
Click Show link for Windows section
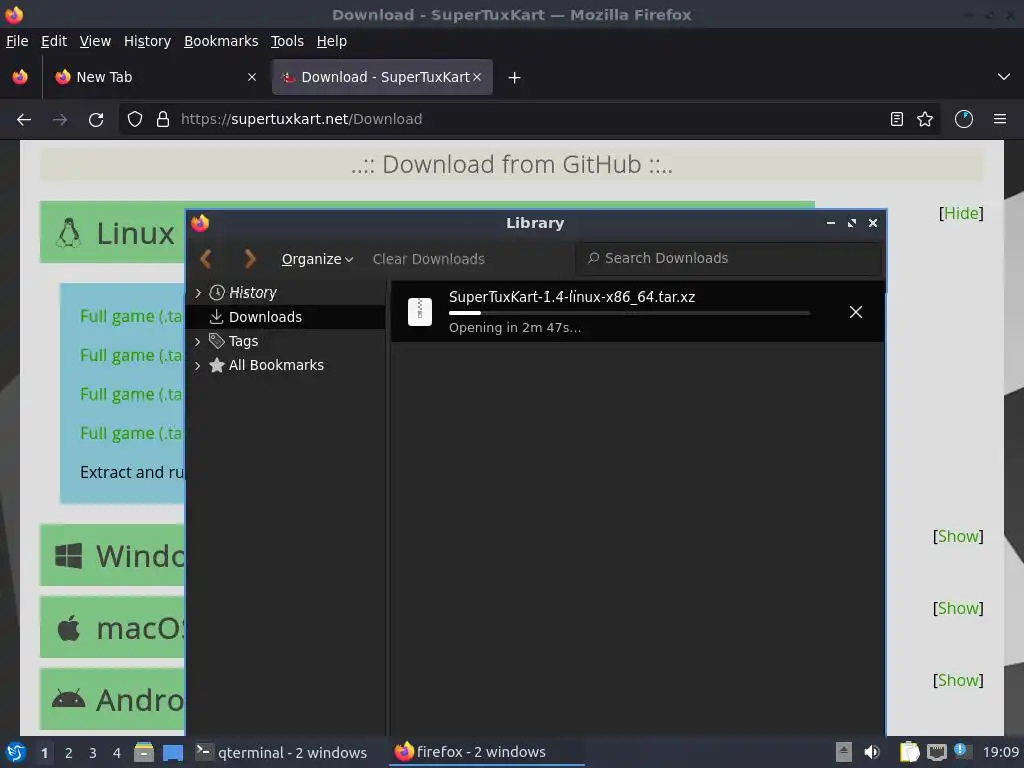click(958, 537)
